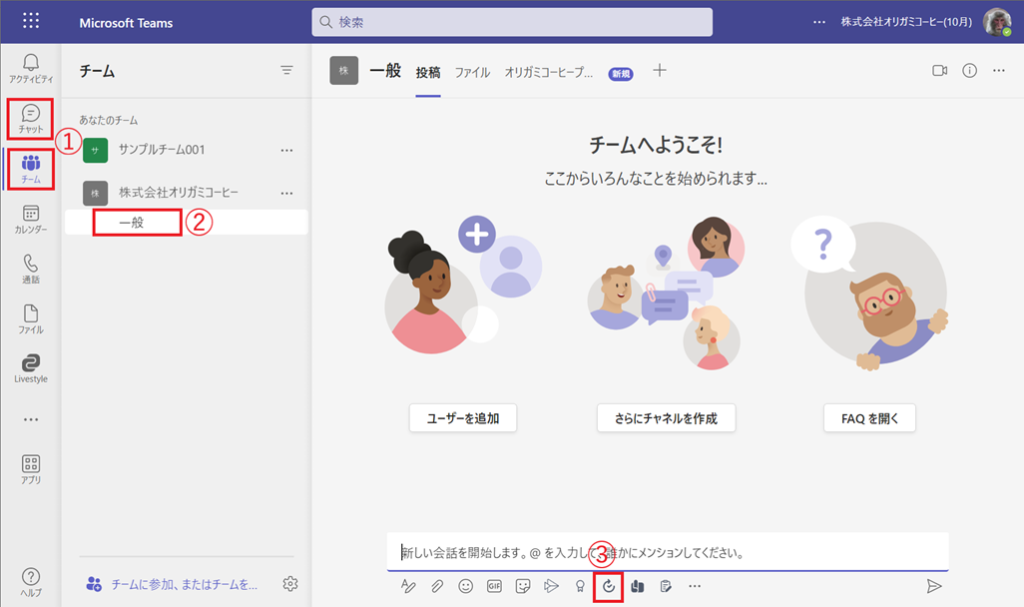Open the Calls section
Screen dimensions: 1024x607
click(30, 269)
